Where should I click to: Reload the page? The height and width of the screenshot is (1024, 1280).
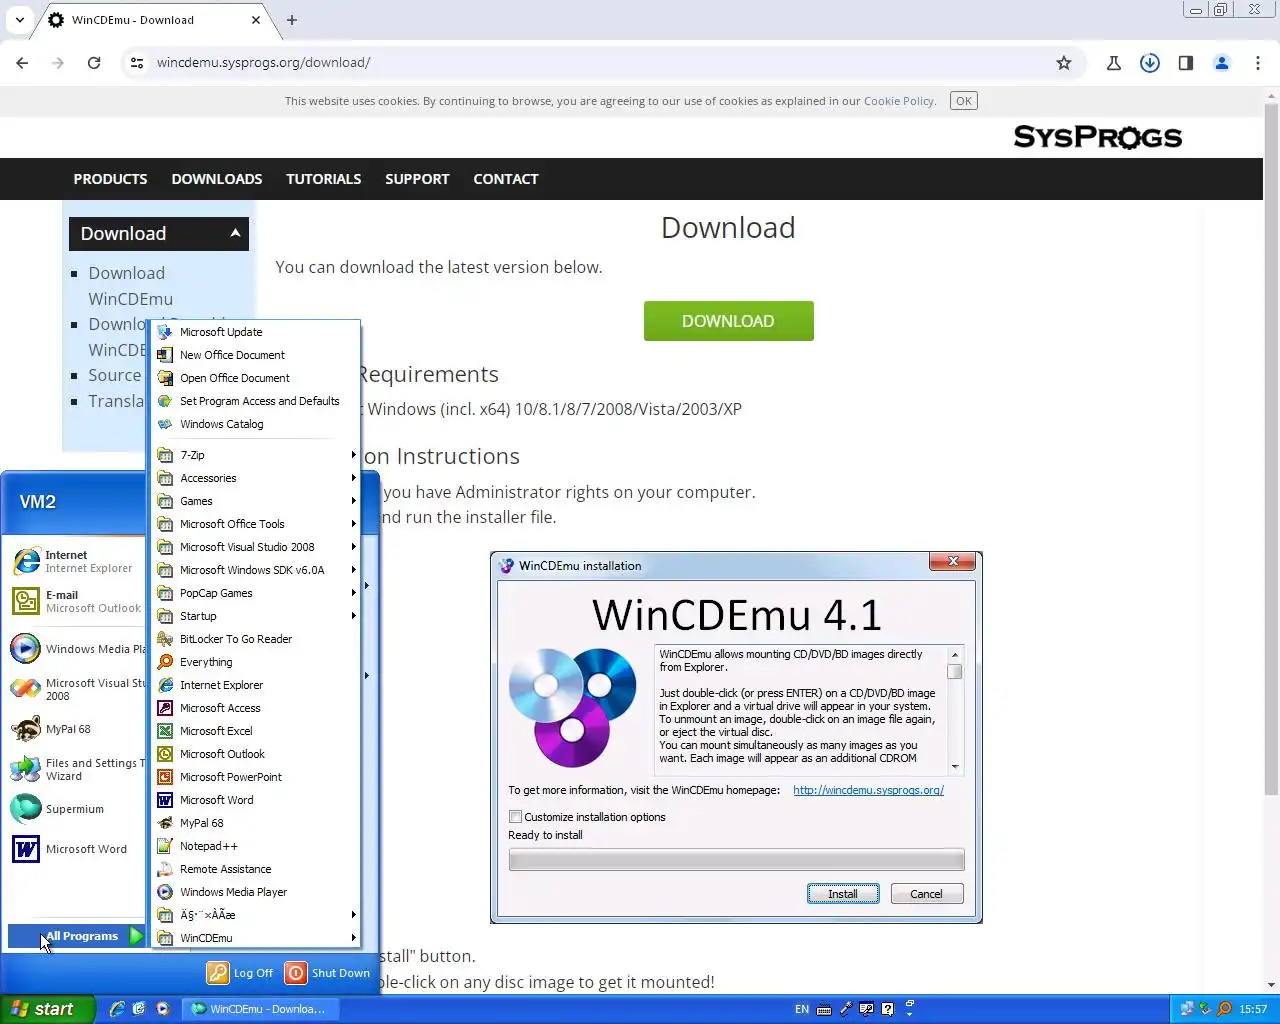click(x=94, y=63)
